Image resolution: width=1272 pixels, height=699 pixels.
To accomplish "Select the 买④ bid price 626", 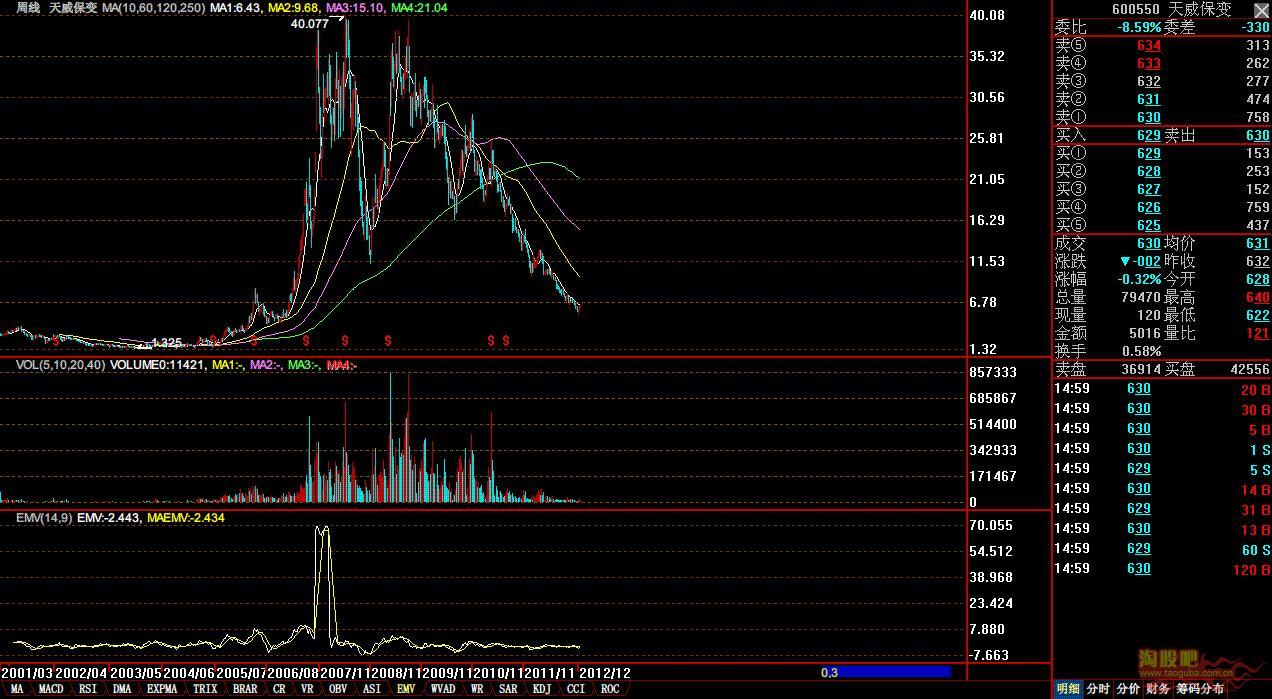I will tap(1149, 207).
